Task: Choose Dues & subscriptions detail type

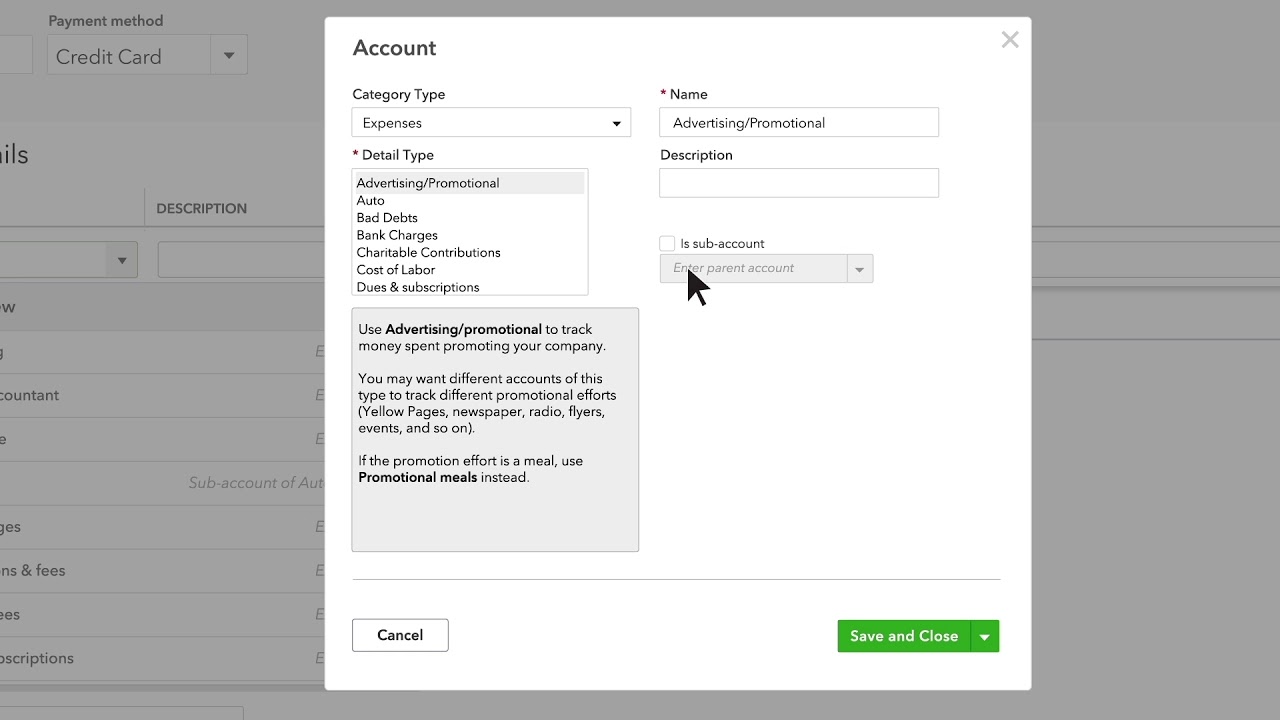Action: (418, 287)
